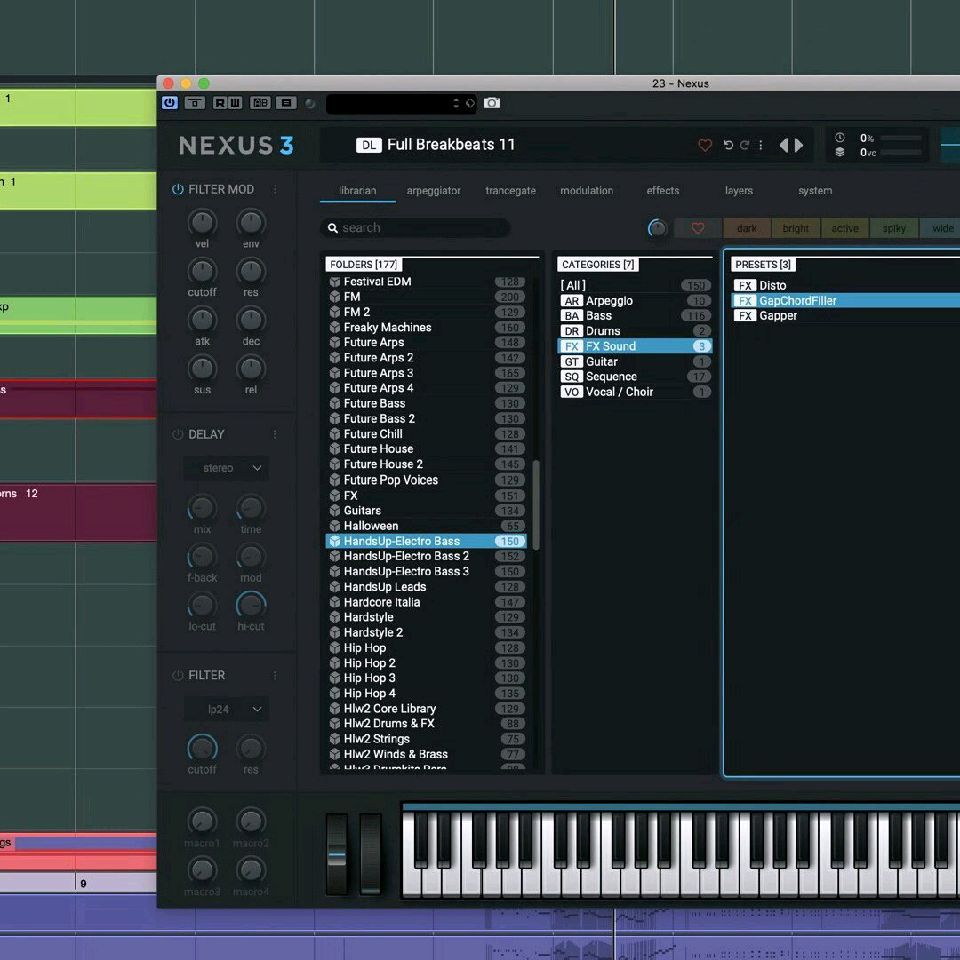Favorite the Full Breakbeats 11 preset

pyautogui.click(x=704, y=145)
